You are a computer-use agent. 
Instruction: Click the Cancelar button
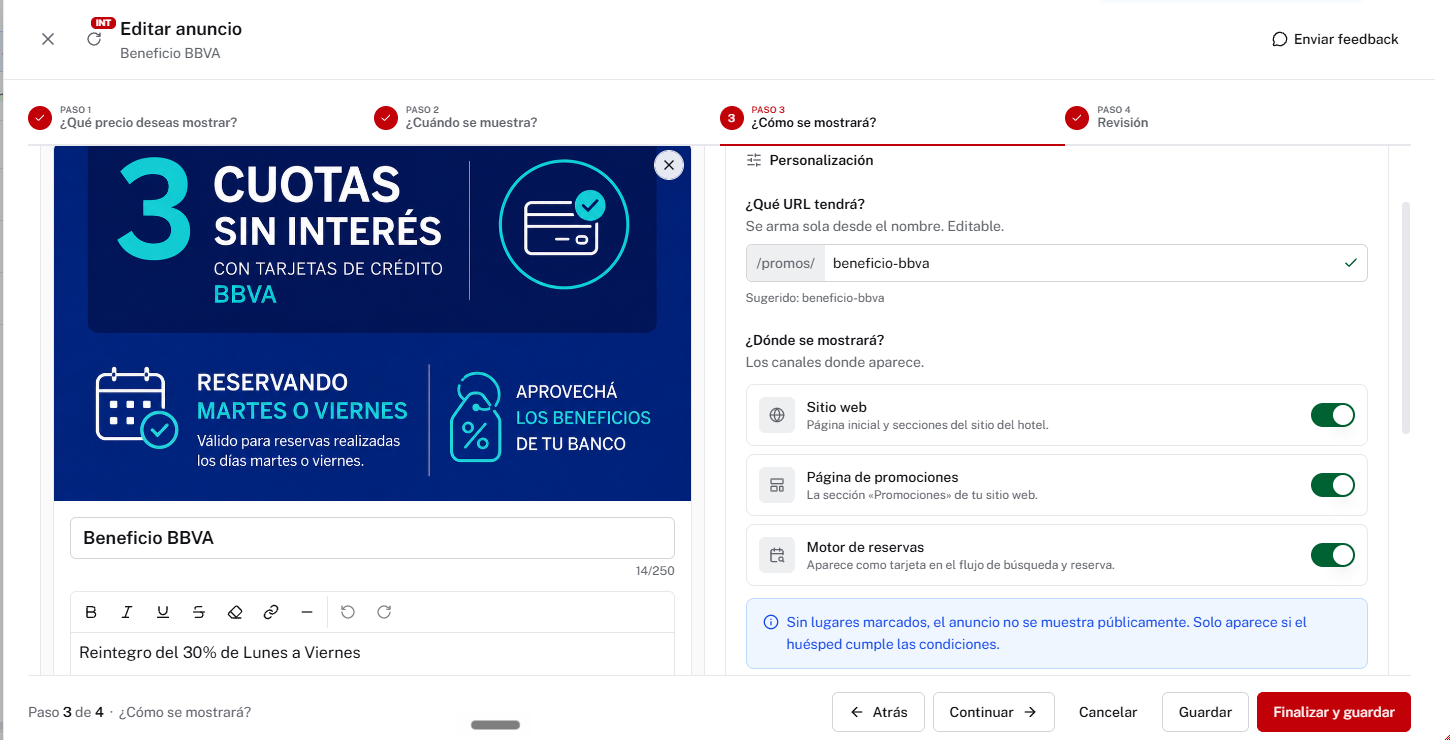1108,712
